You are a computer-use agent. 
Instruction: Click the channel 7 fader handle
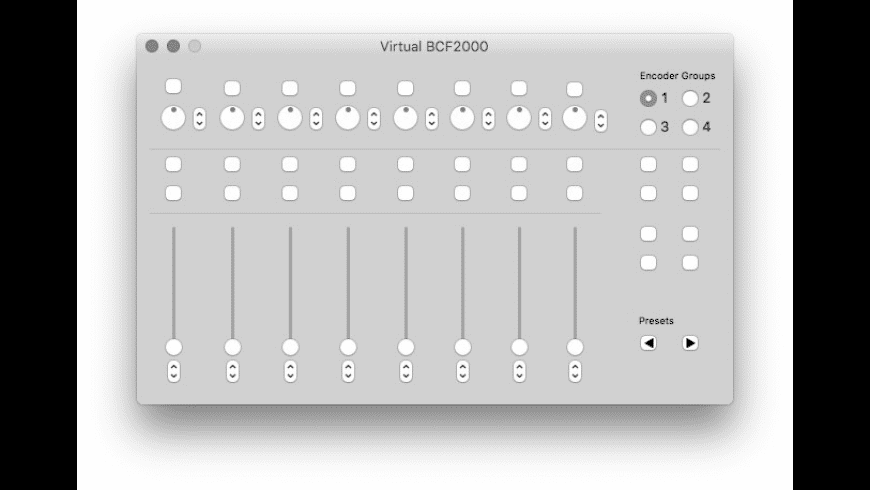519,347
